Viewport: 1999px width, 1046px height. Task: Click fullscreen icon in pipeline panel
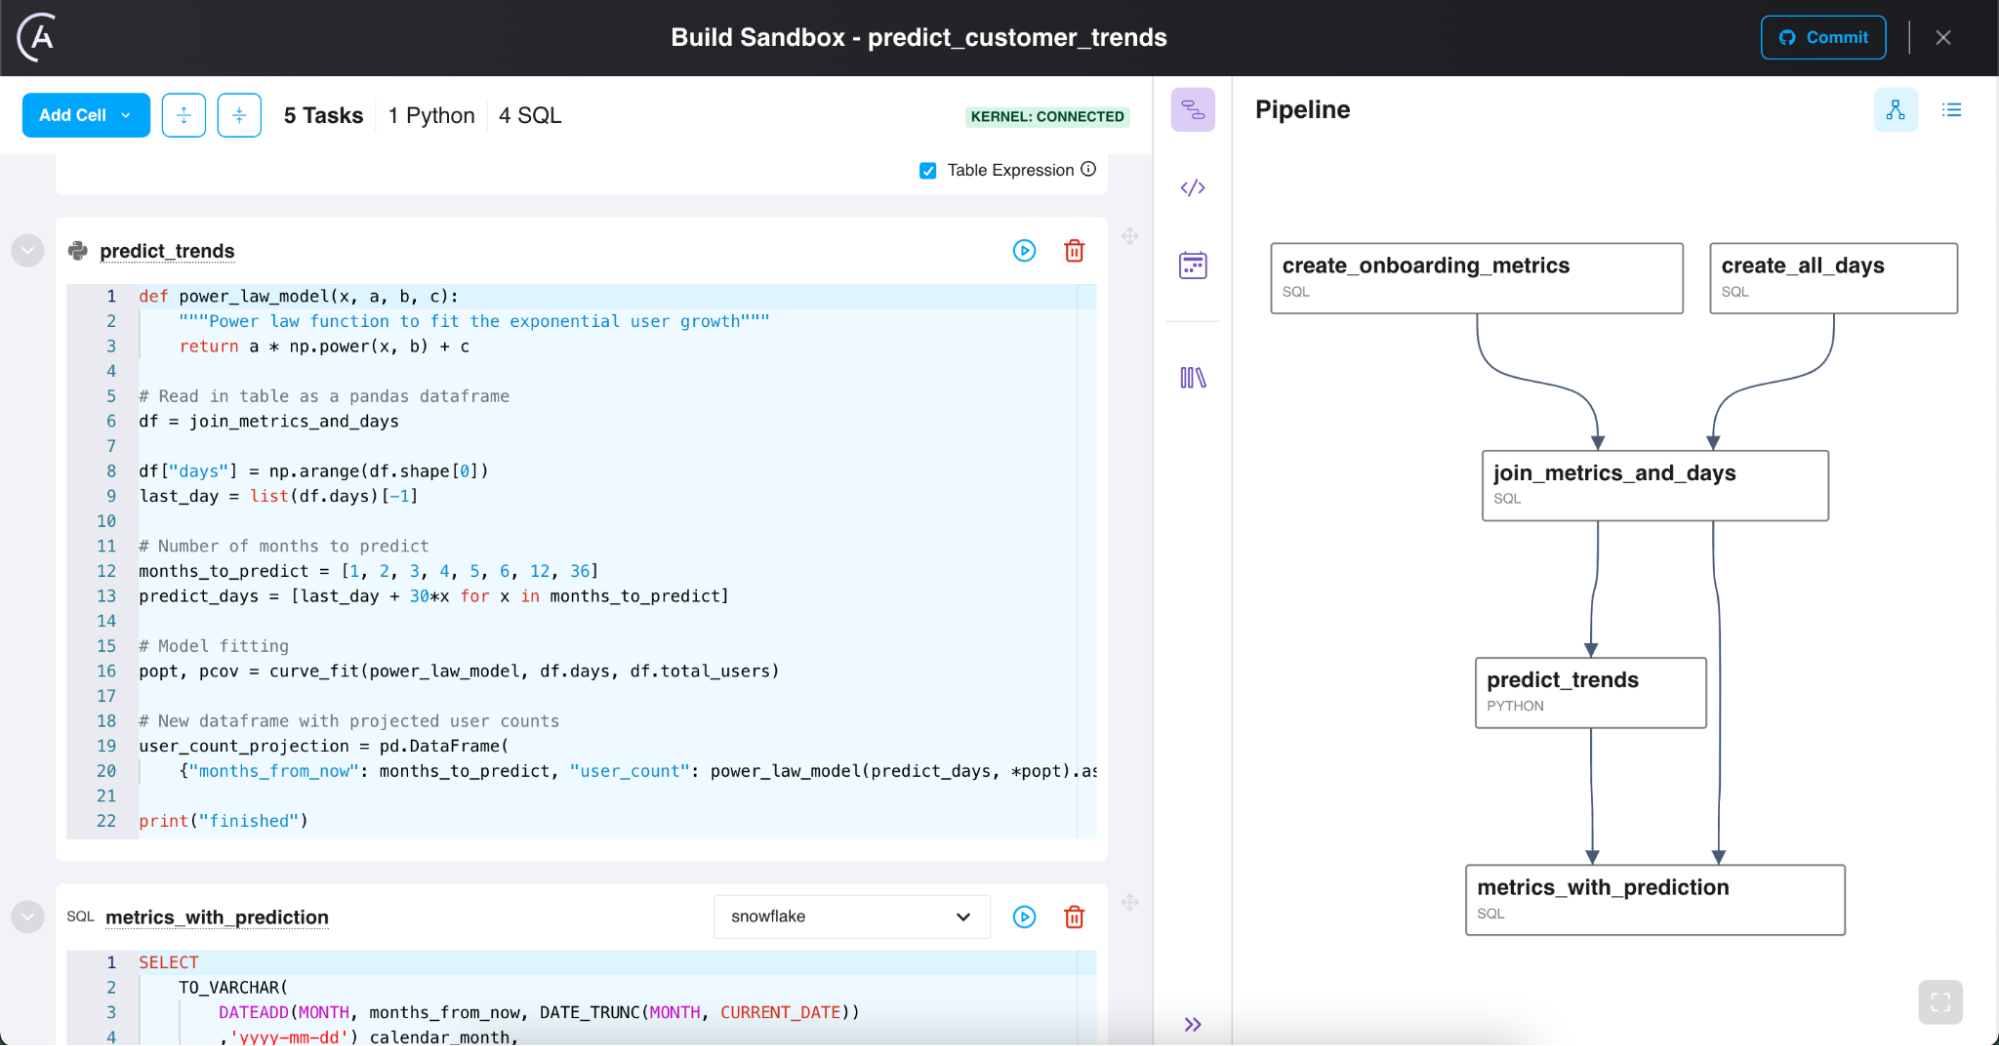coord(1940,1002)
